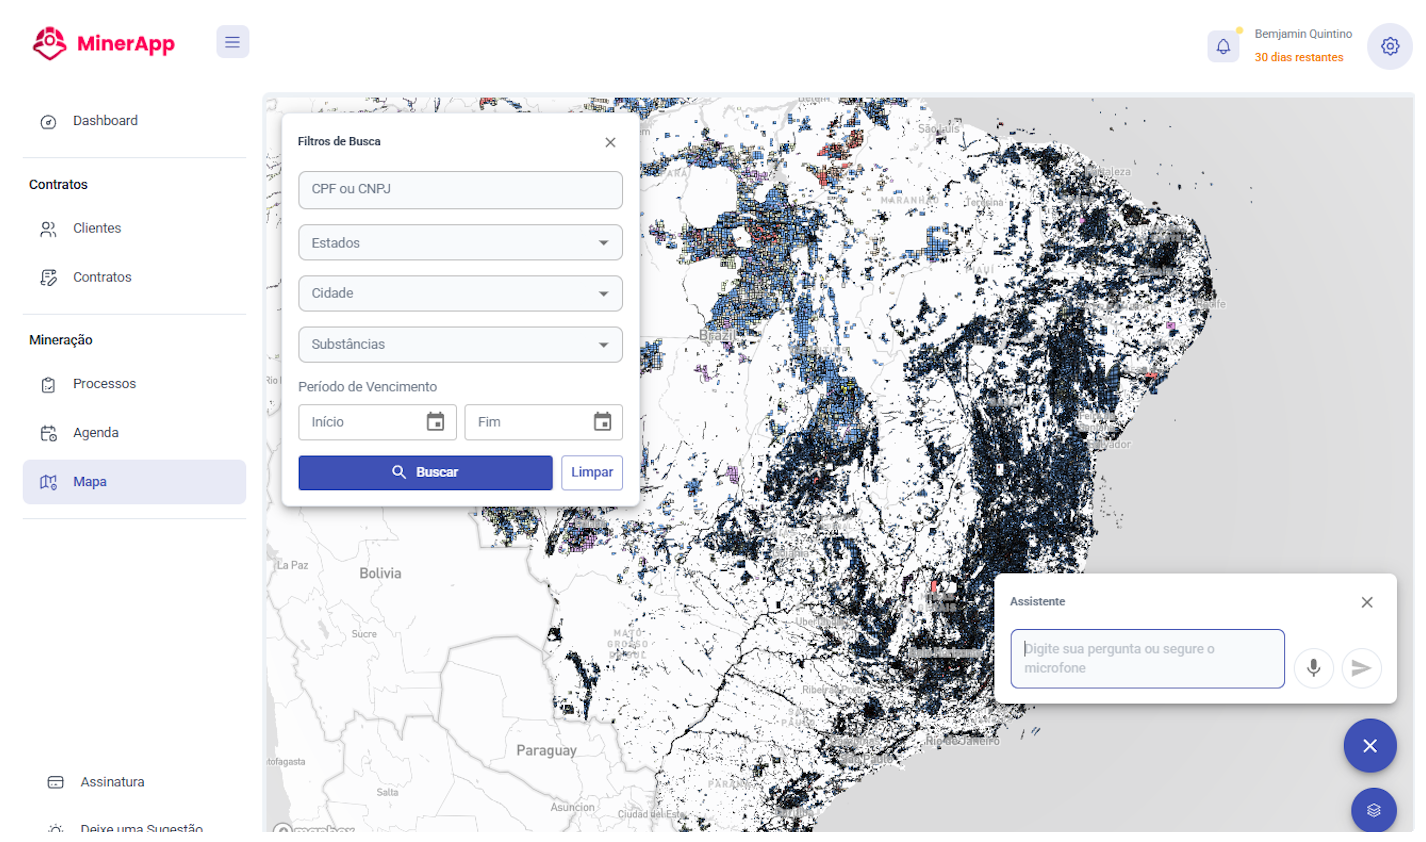Screen dimensions: 1426x842
Task: Click the La Paz map label
Action: pyautogui.click(x=293, y=566)
